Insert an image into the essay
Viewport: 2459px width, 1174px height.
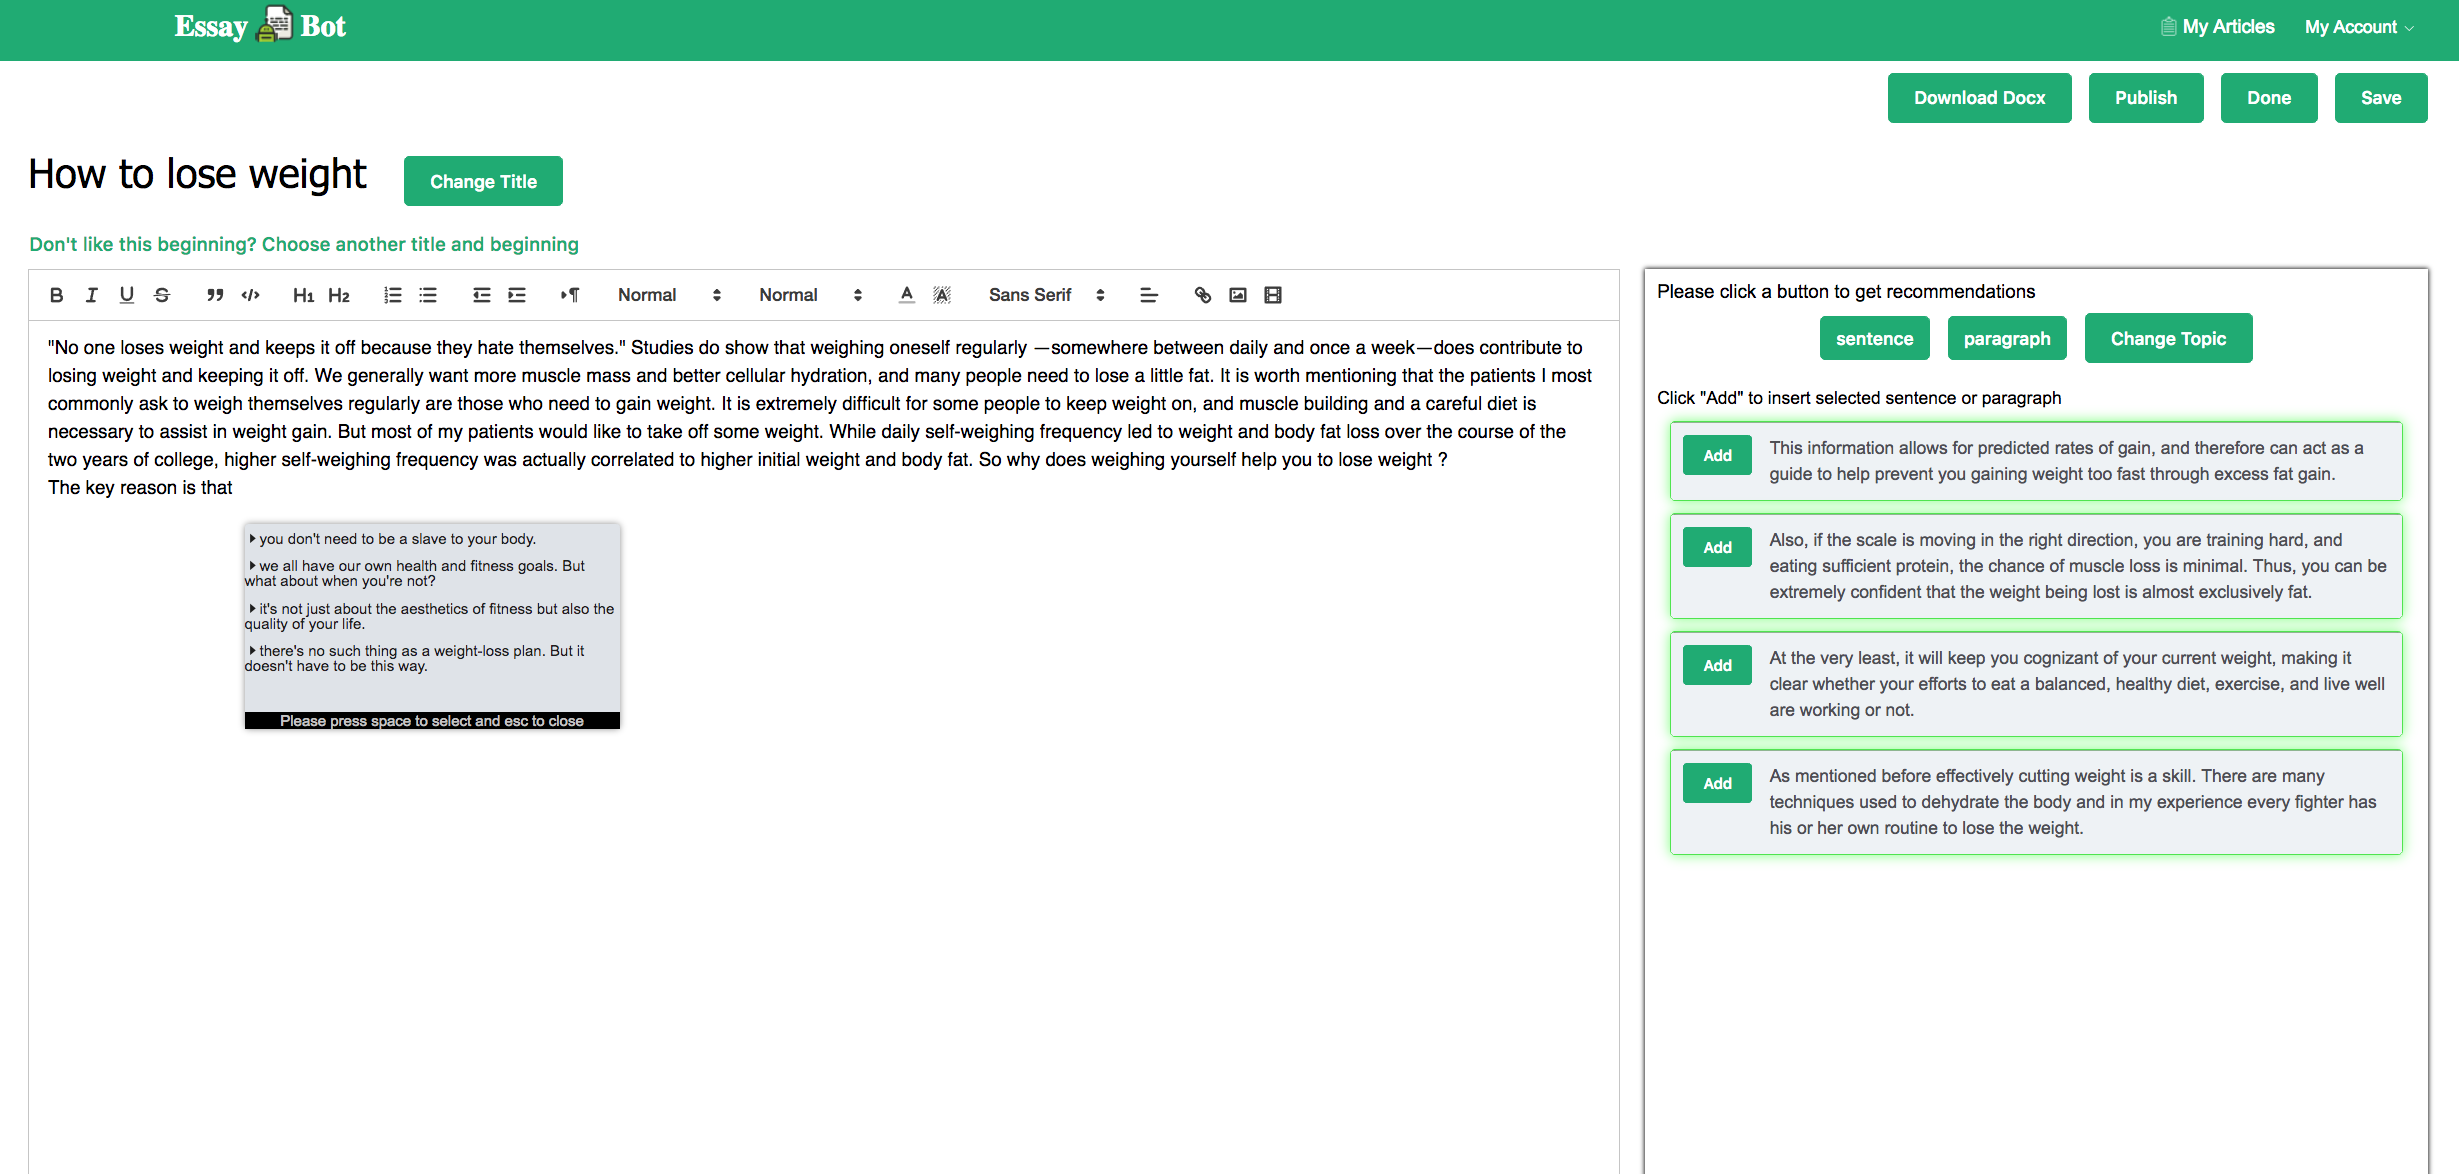[1237, 295]
